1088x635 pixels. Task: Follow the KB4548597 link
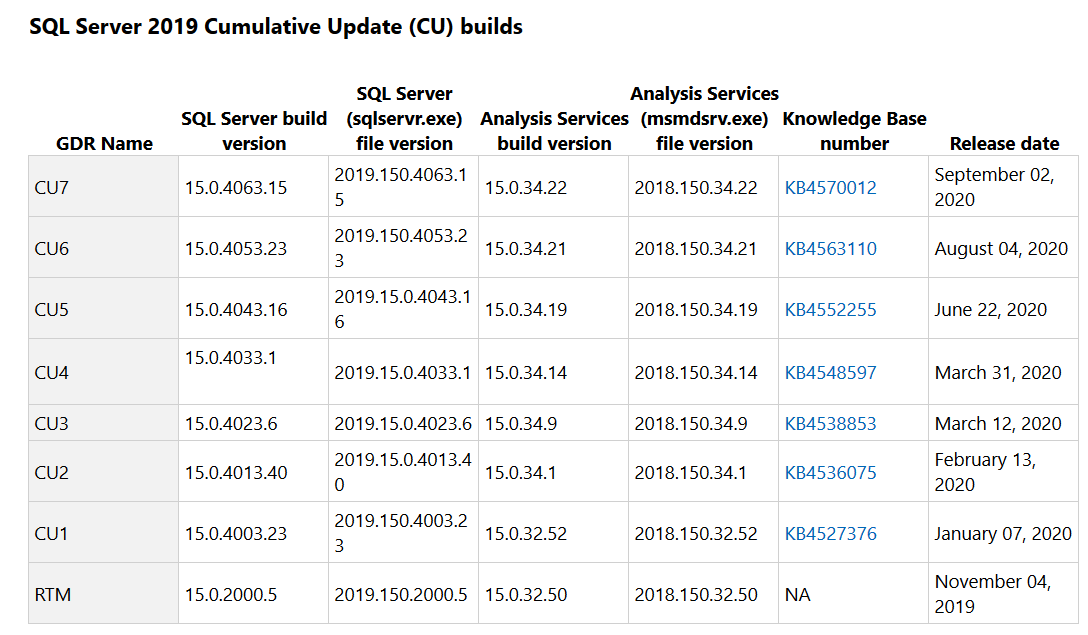pos(830,373)
